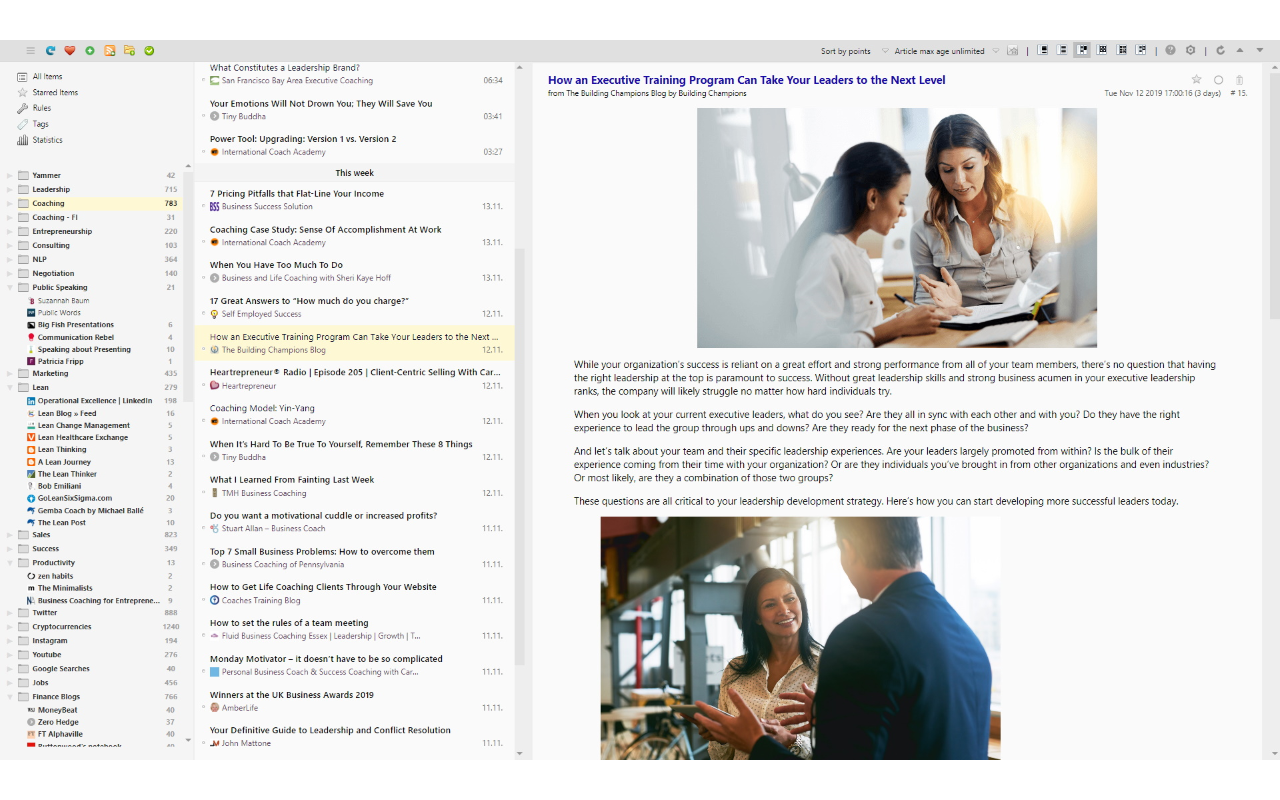Click the image display icon beside max age
This screenshot has width=1280, height=800.
[1013, 51]
